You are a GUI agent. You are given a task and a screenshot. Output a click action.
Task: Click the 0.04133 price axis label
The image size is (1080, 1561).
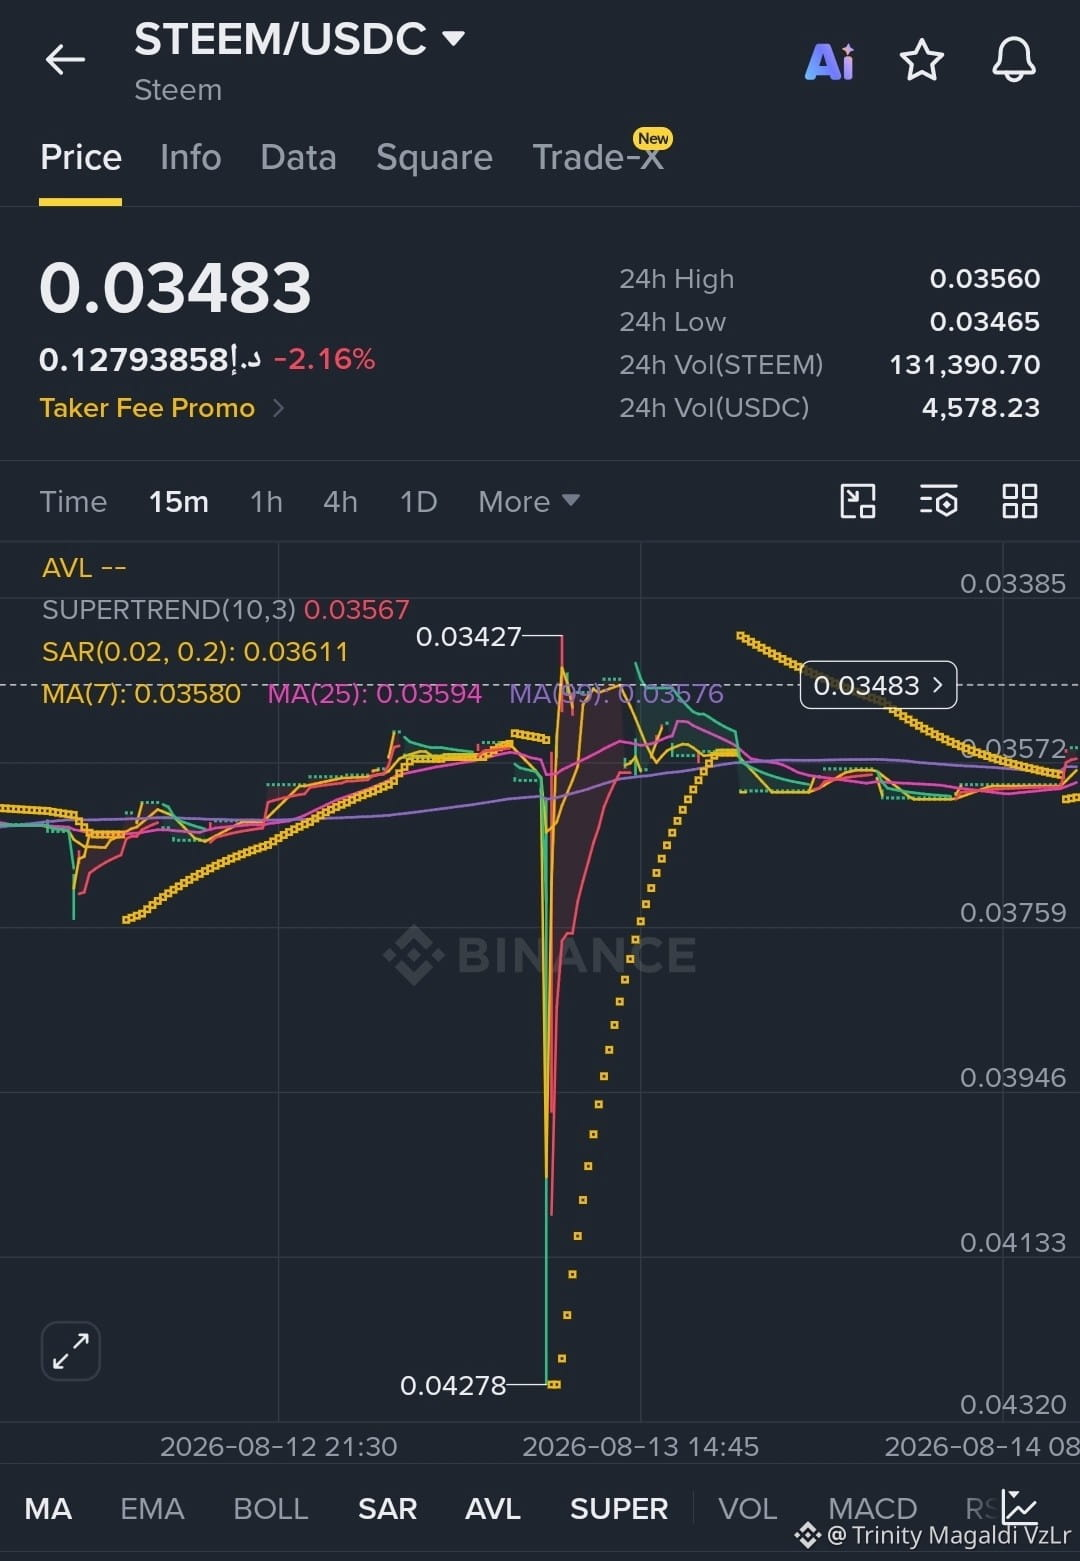coord(1013,1242)
